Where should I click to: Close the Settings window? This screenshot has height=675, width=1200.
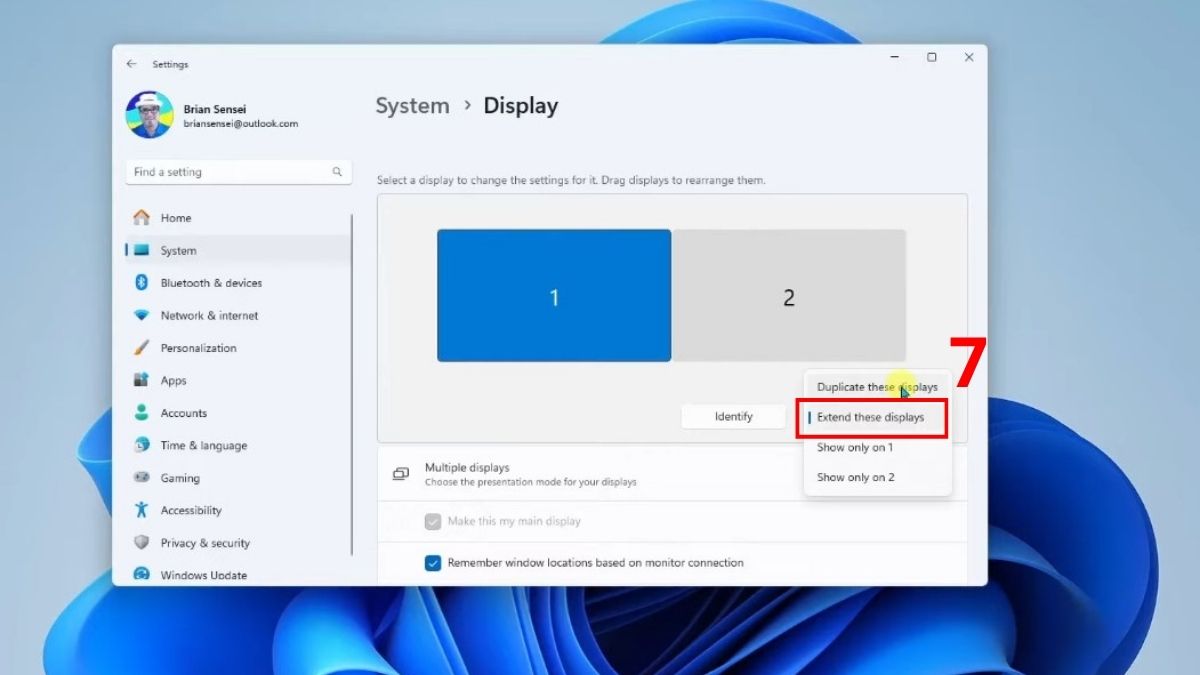click(968, 58)
